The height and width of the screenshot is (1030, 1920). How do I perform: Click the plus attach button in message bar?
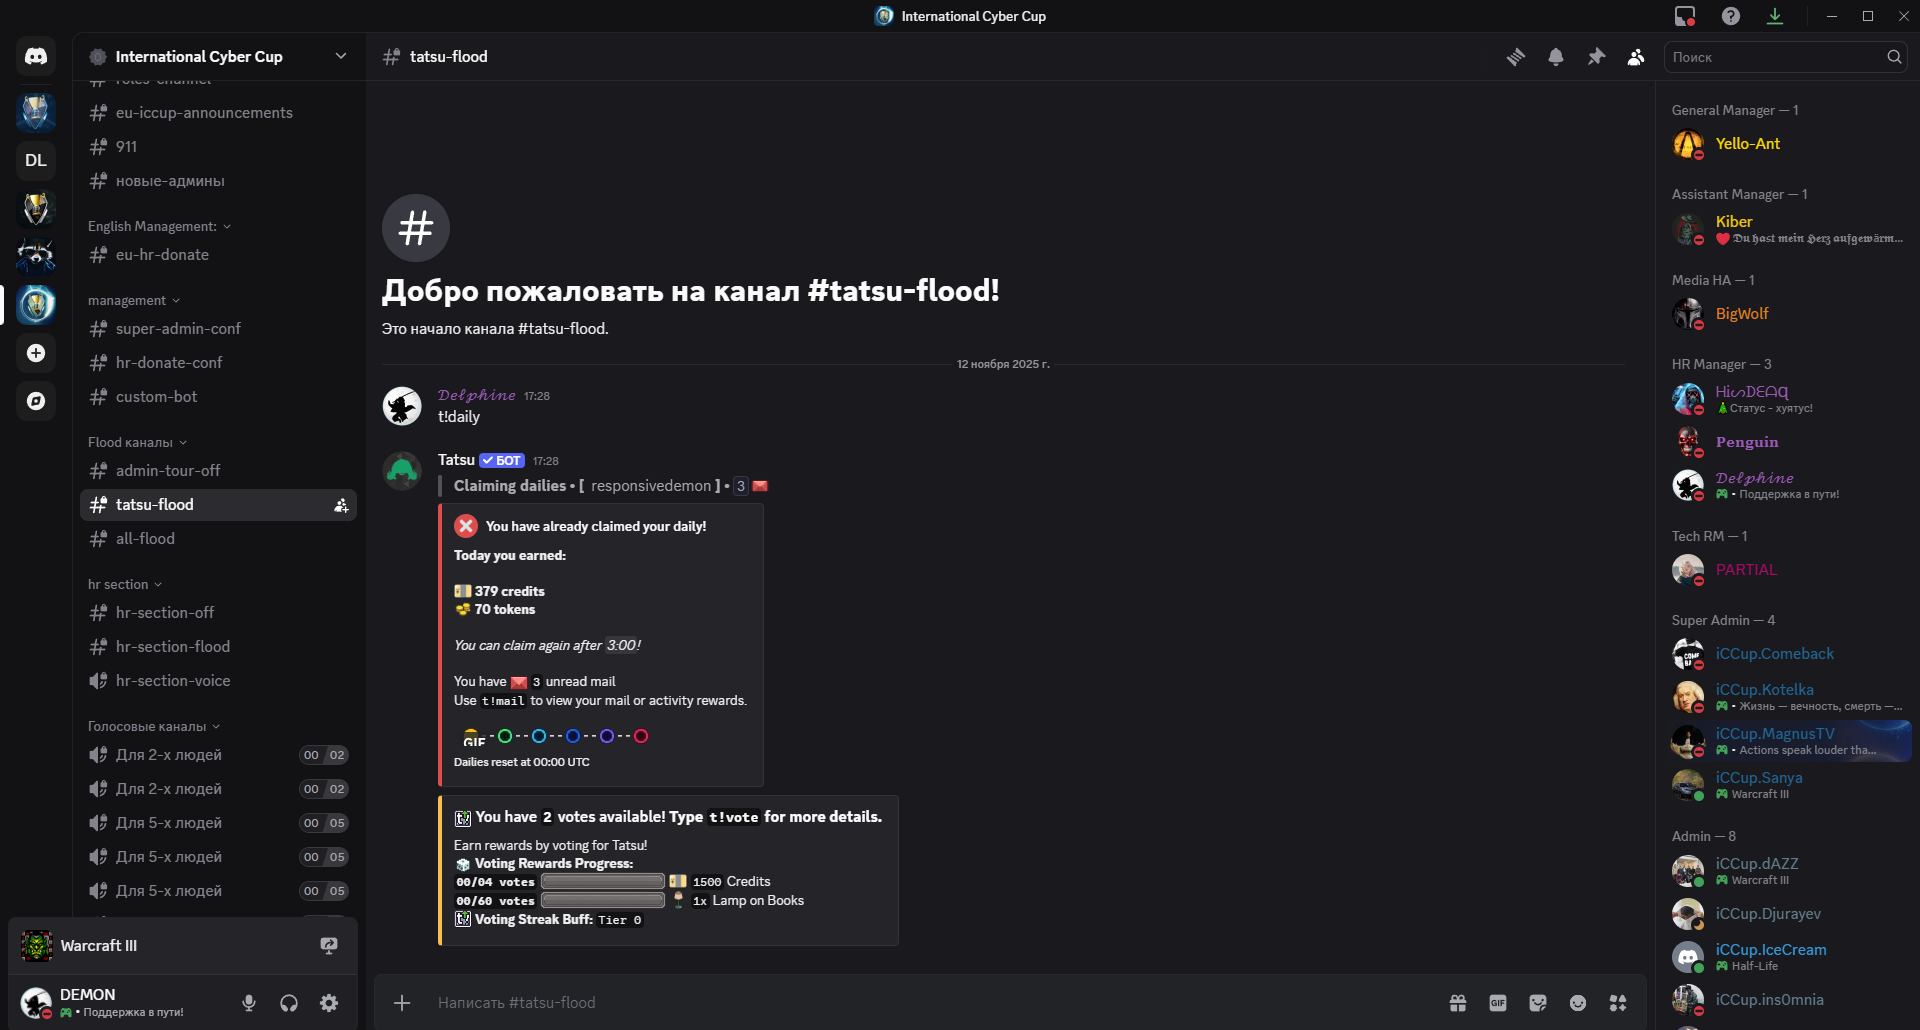coord(402,1003)
